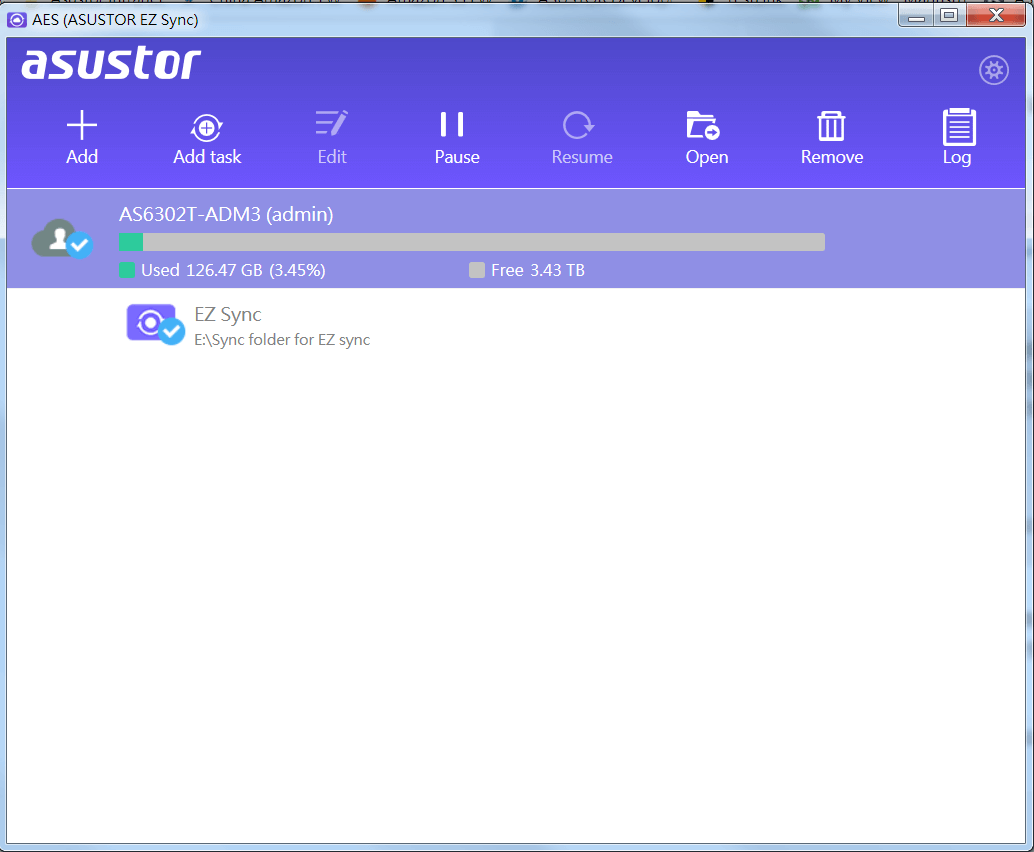Click the storage usage progress bar
The width and height of the screenshot is (1034, 852).
coord(470,242)
